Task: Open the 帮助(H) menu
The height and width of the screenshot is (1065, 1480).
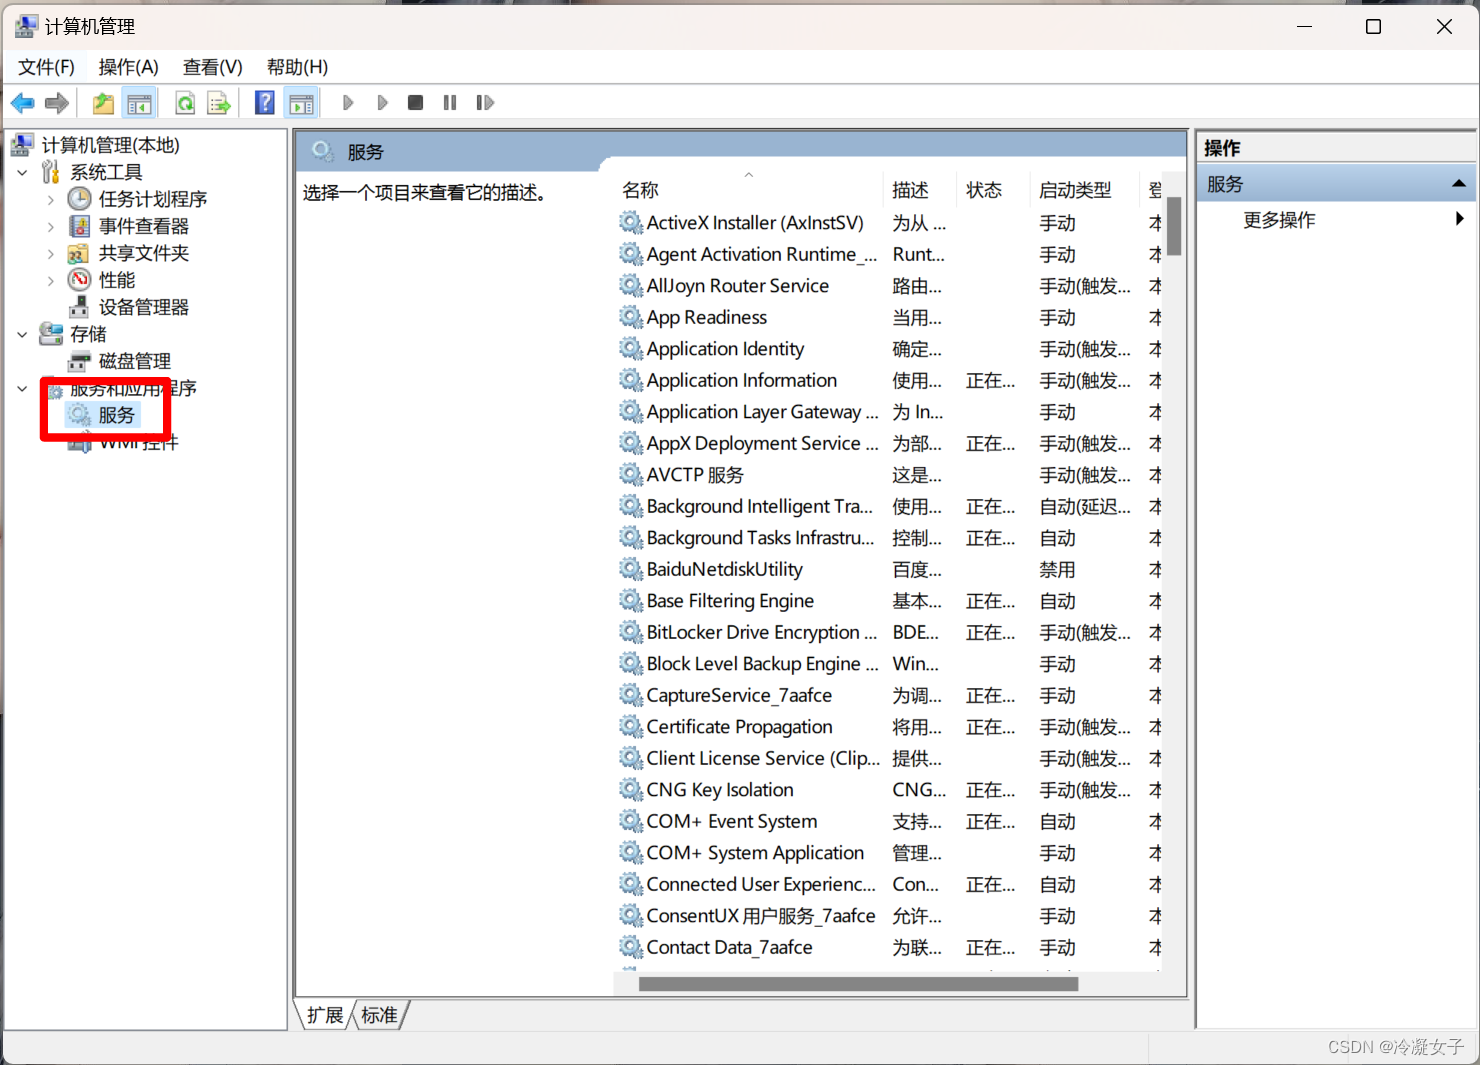Action: 297,67
